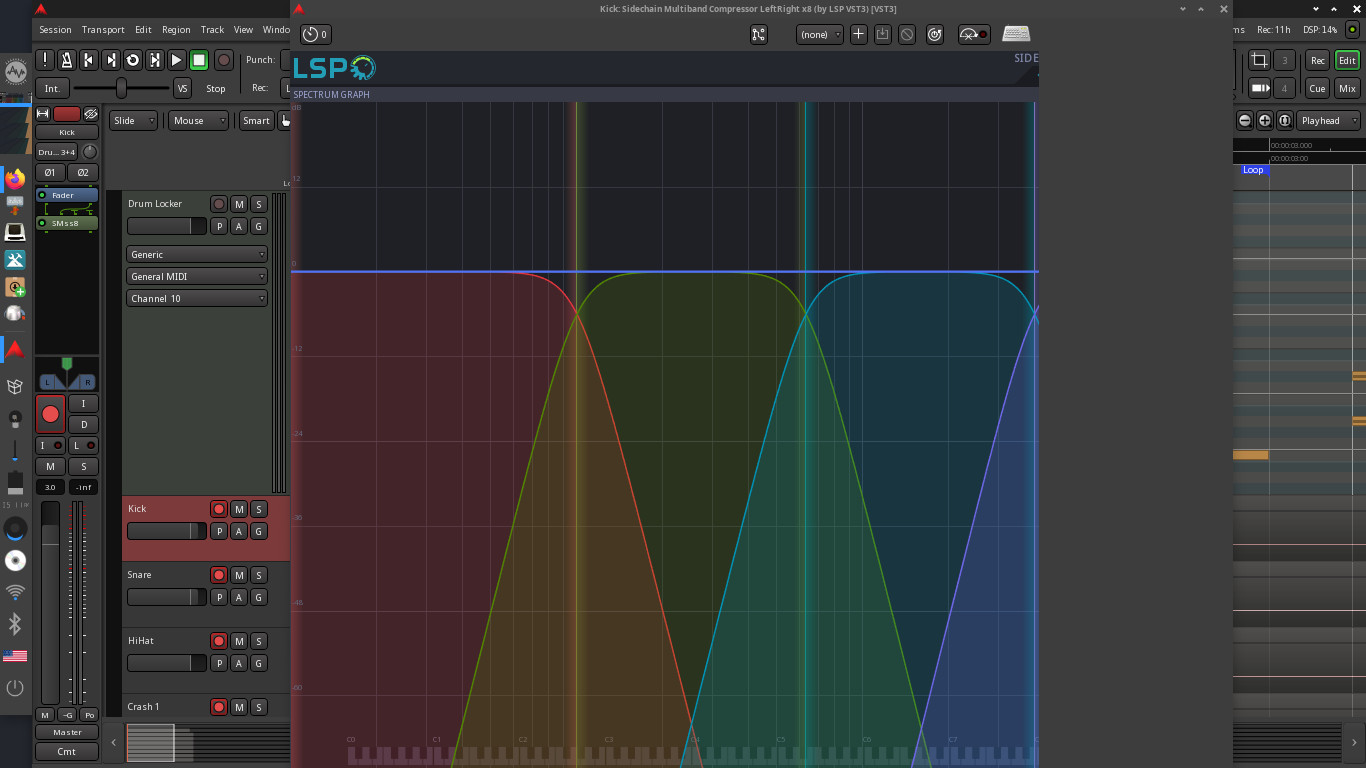
Task: Jump to session start icon
Action: [x=88, y=60]
